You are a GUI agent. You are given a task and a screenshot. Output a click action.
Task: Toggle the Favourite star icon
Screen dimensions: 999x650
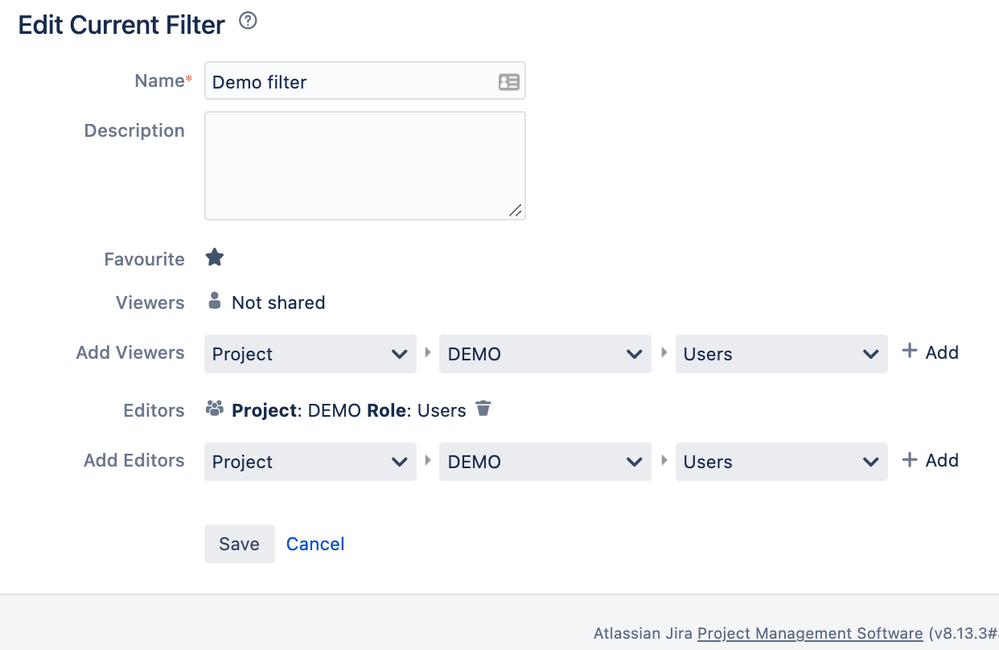click(215, 257)
